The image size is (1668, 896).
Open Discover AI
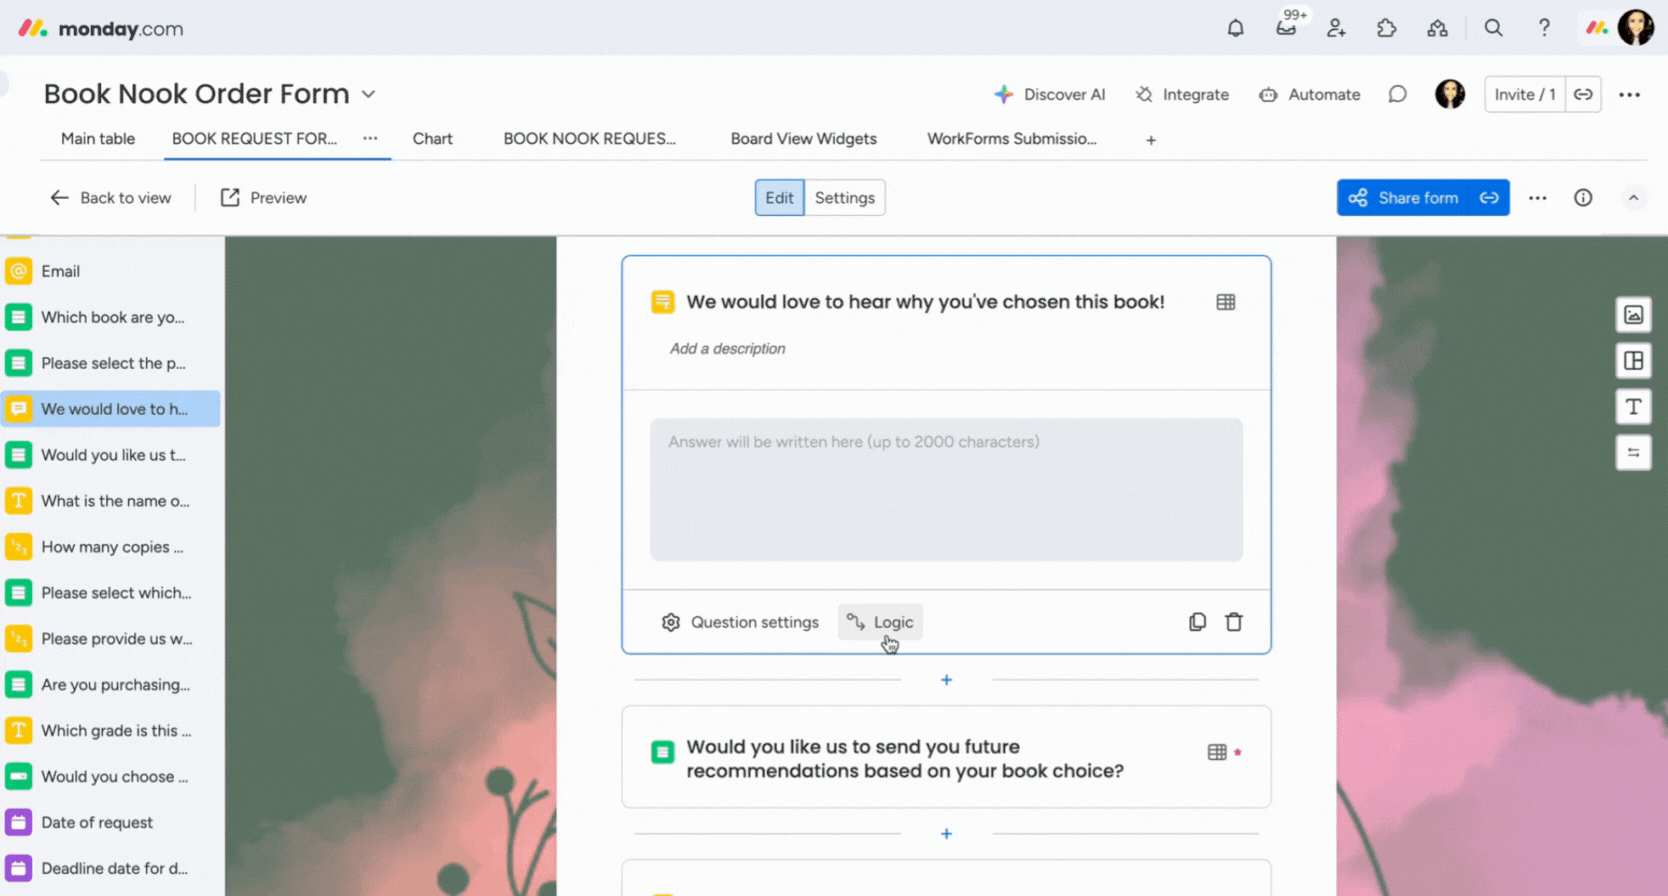coord(1049,94)
